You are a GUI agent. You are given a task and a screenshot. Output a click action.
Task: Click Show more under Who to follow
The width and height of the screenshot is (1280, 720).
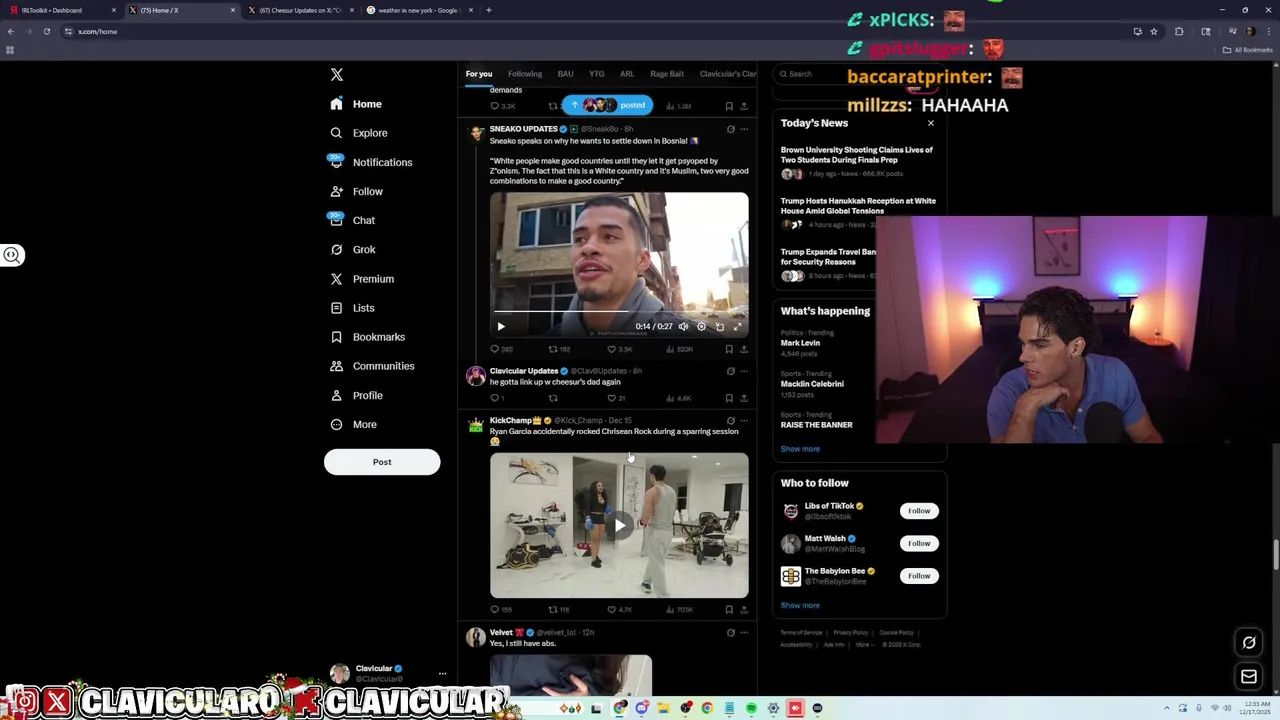tap(800, 606)
